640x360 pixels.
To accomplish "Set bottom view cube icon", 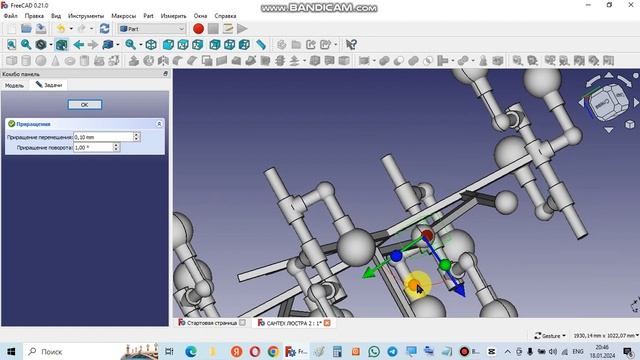I will click(229, 44).
